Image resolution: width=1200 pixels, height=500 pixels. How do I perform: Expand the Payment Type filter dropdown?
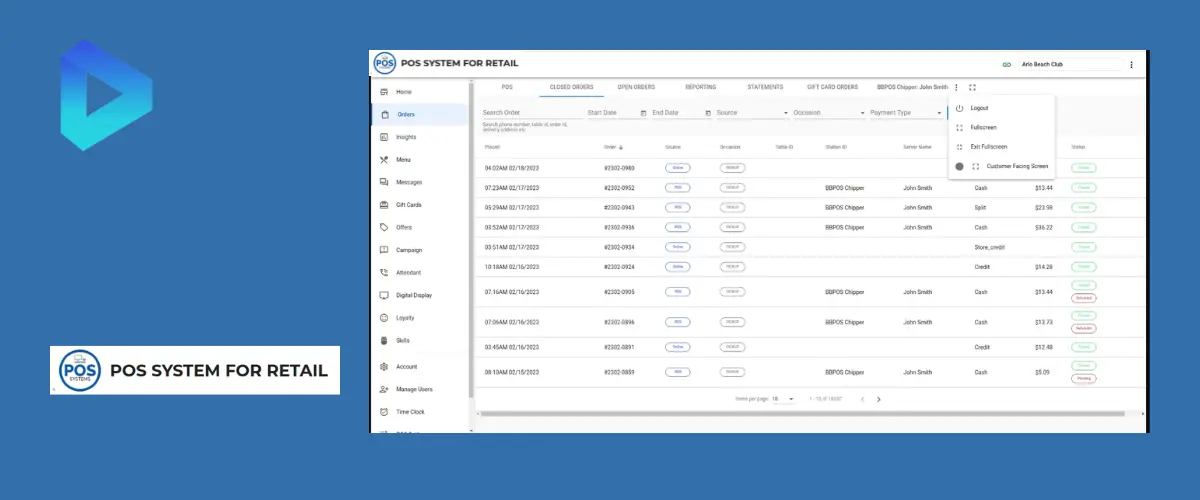(x=907, y=113)
